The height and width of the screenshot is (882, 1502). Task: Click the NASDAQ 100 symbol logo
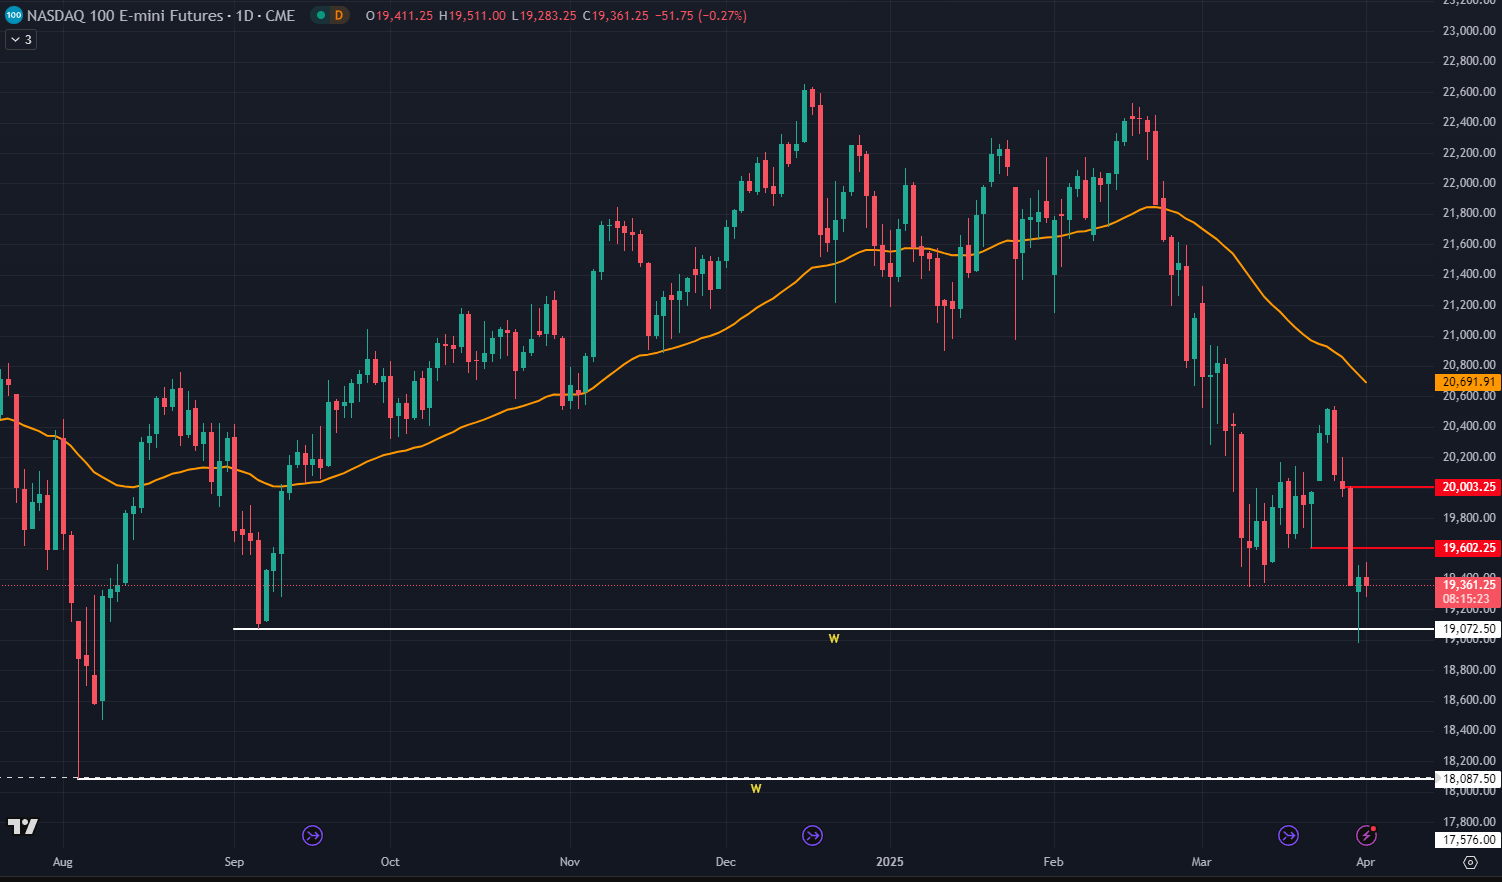(13, 15)
